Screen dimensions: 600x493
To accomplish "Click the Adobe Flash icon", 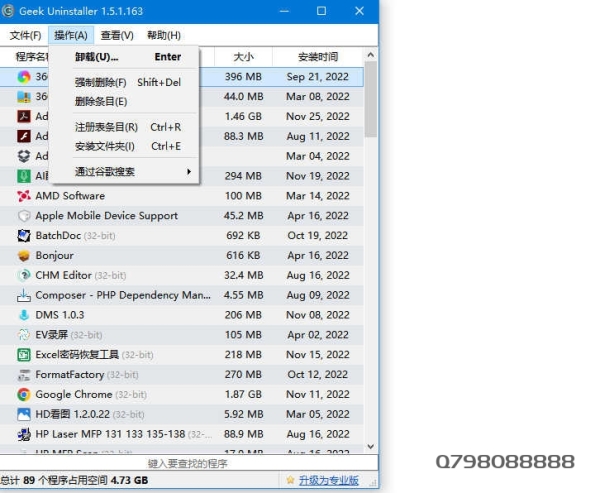I will (x=24, y=136).
